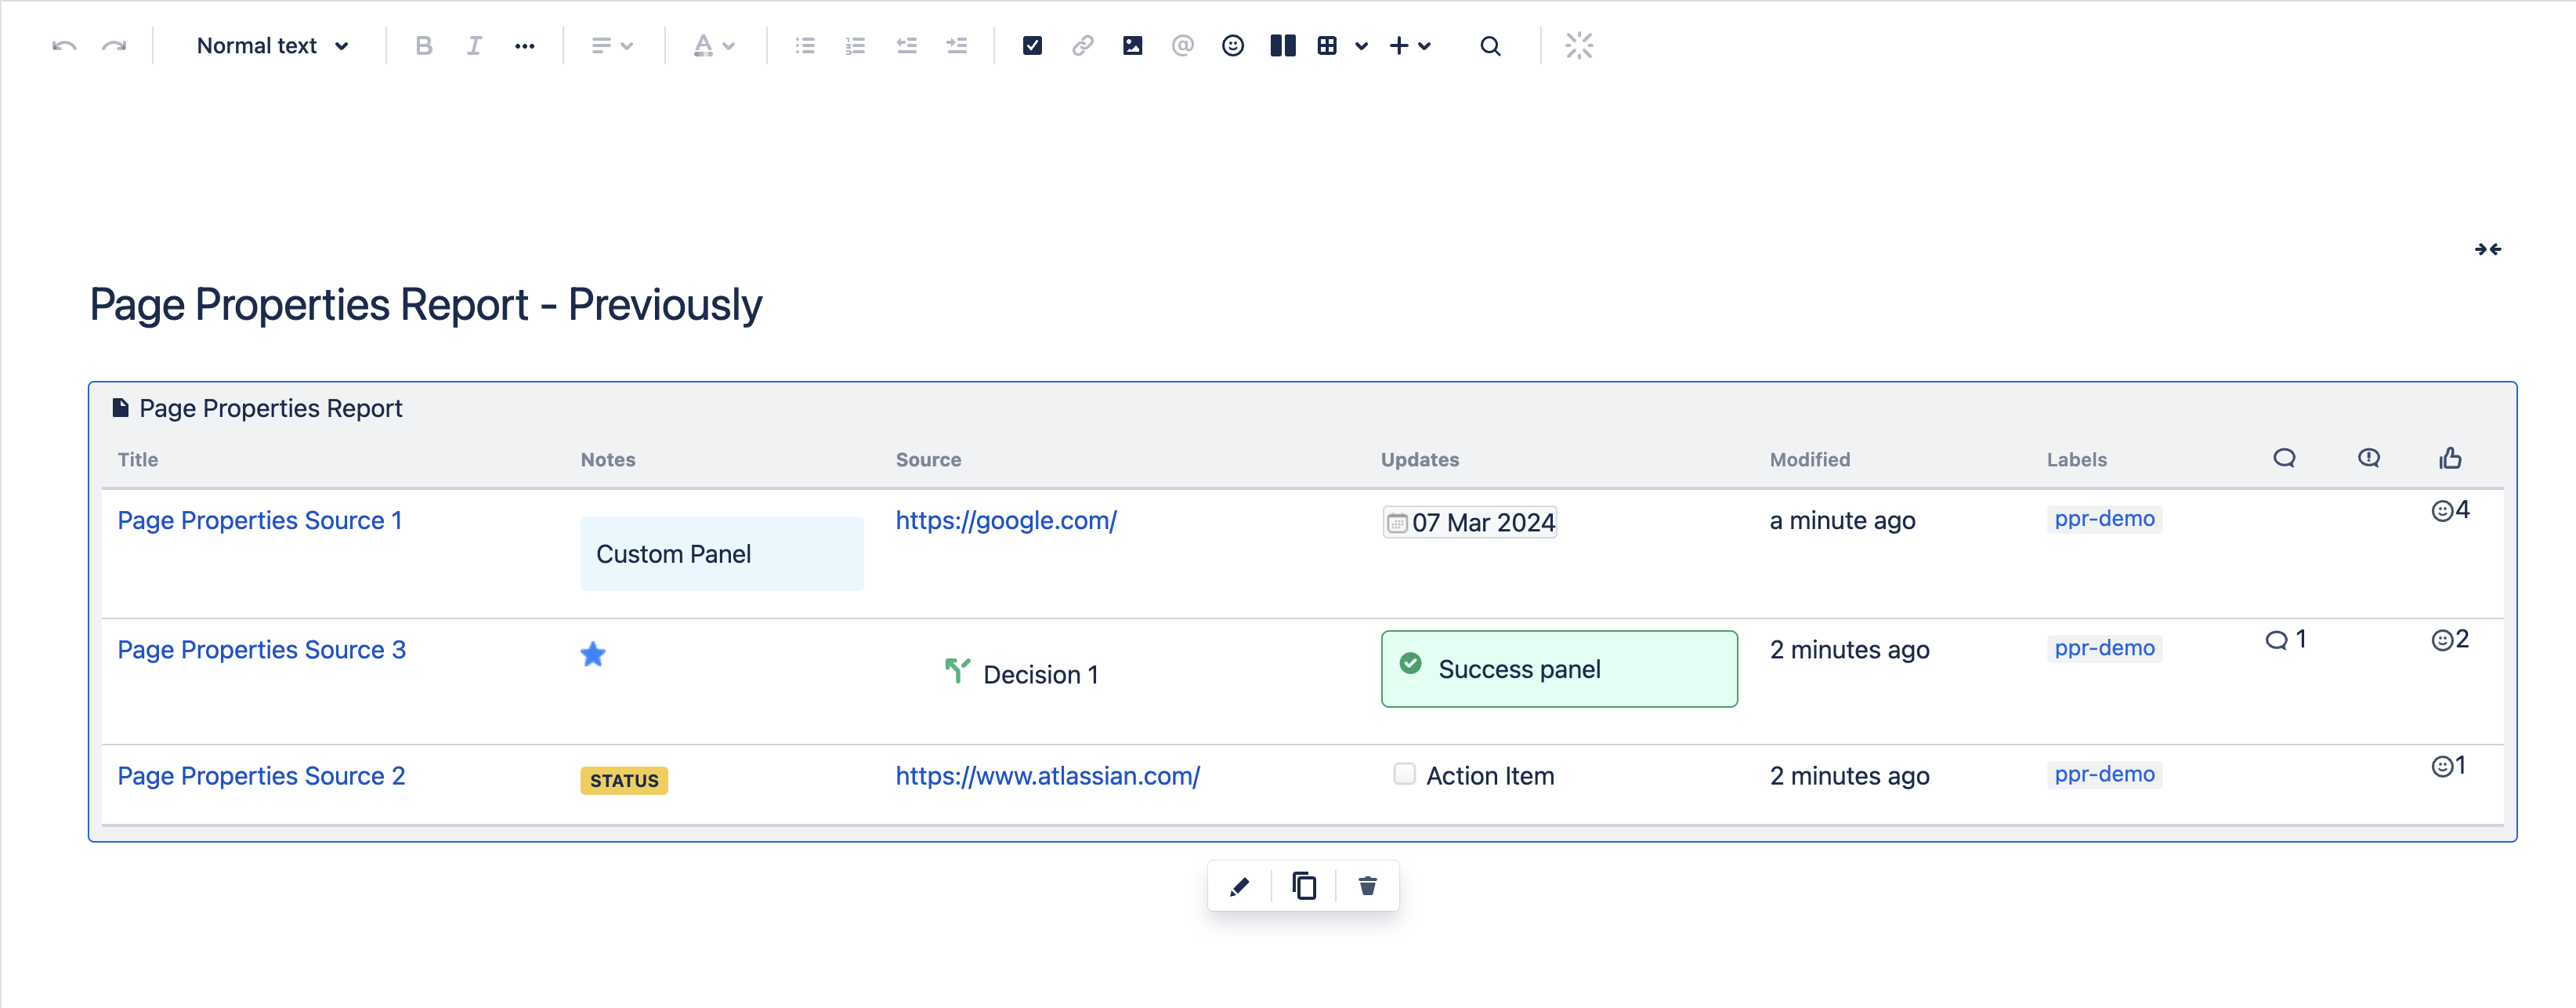This screenshot has height=1008, width=2576.
Task: Collapse page width with arrows icon
Action: pos(2488,249)
